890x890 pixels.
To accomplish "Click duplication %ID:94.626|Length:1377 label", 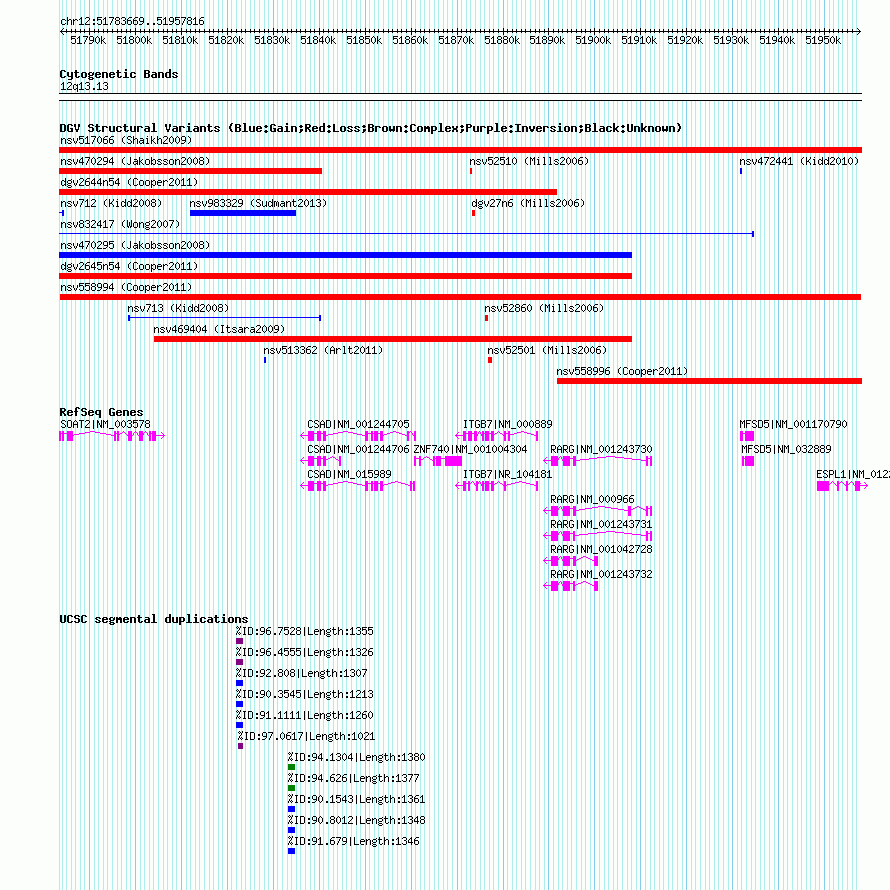I will 354,778.
